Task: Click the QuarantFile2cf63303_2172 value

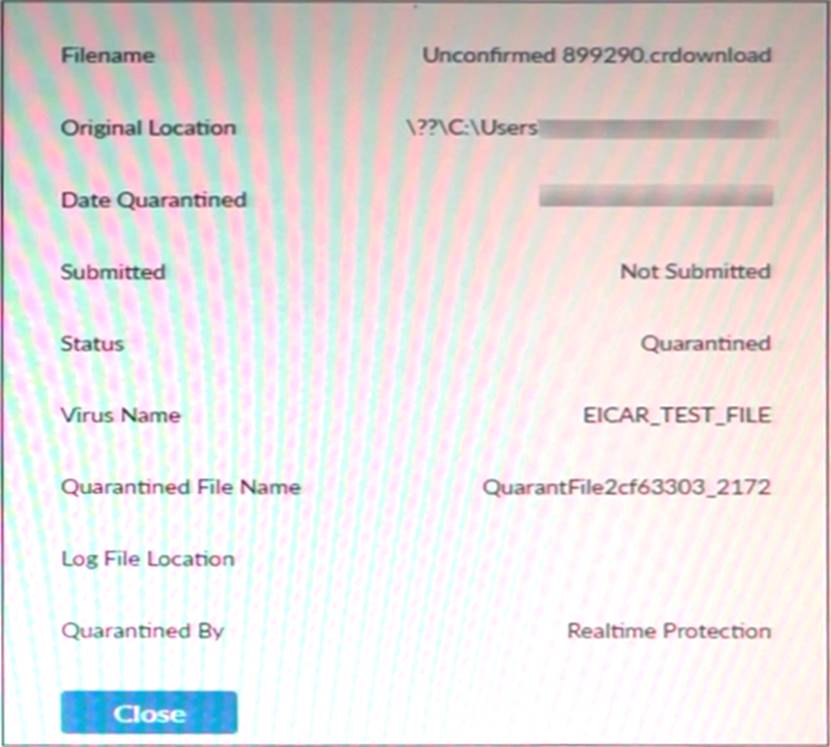Action: pos(626,487)
